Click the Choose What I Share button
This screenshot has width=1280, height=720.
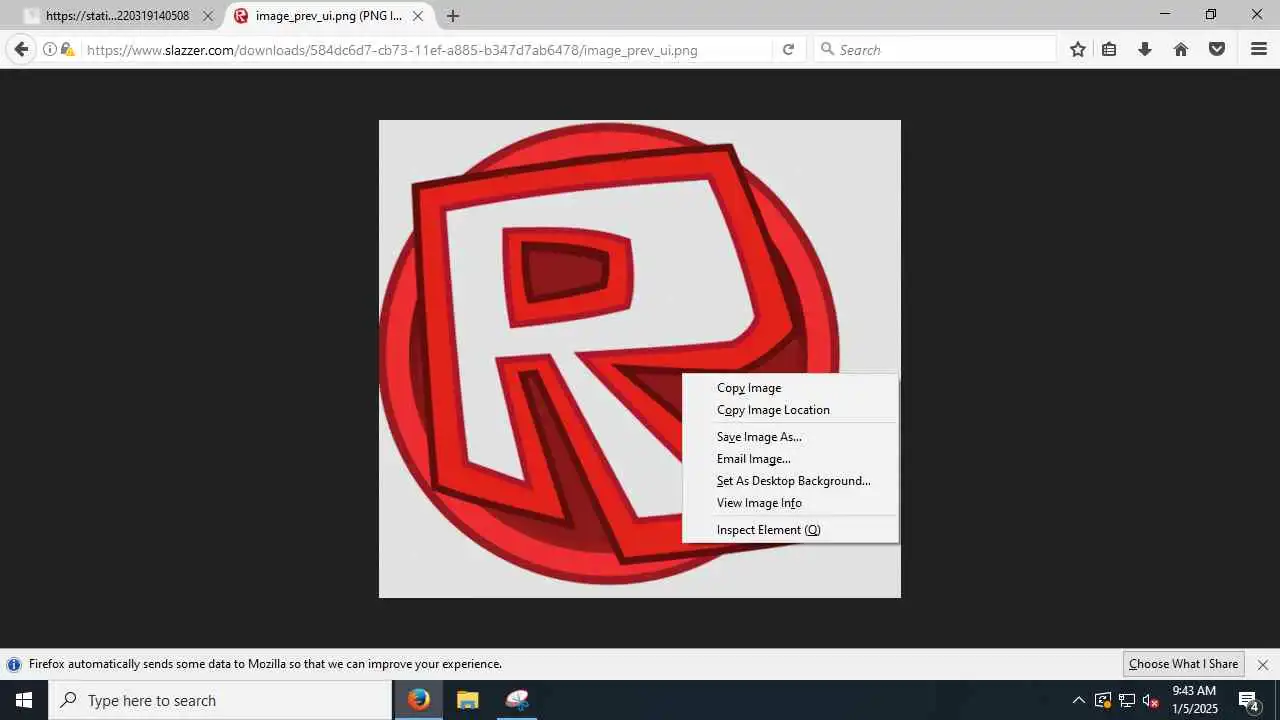click(1183, 664)
